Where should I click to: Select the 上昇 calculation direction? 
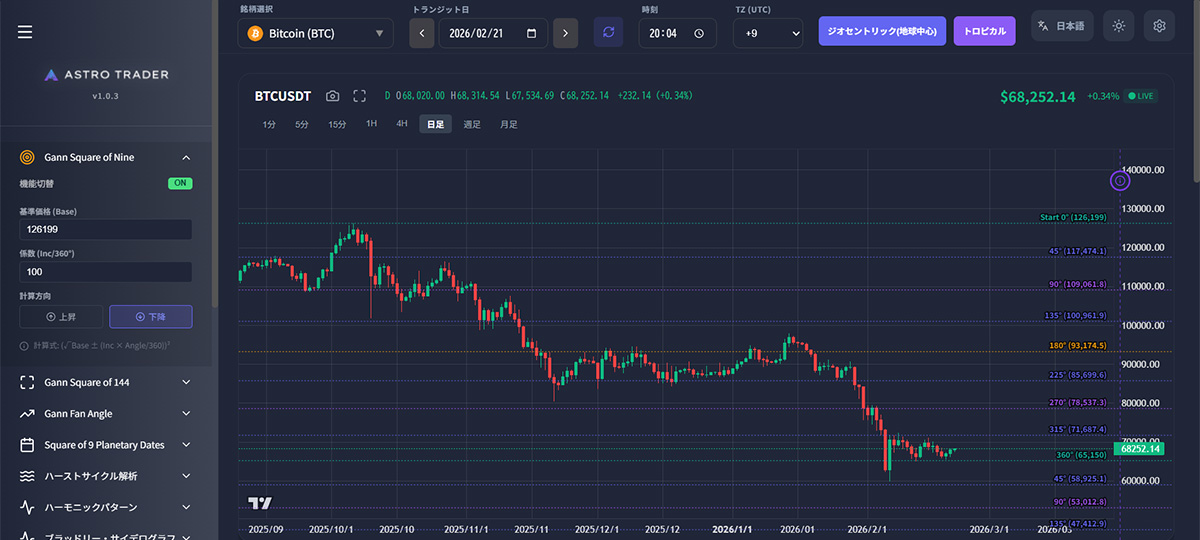61,317
